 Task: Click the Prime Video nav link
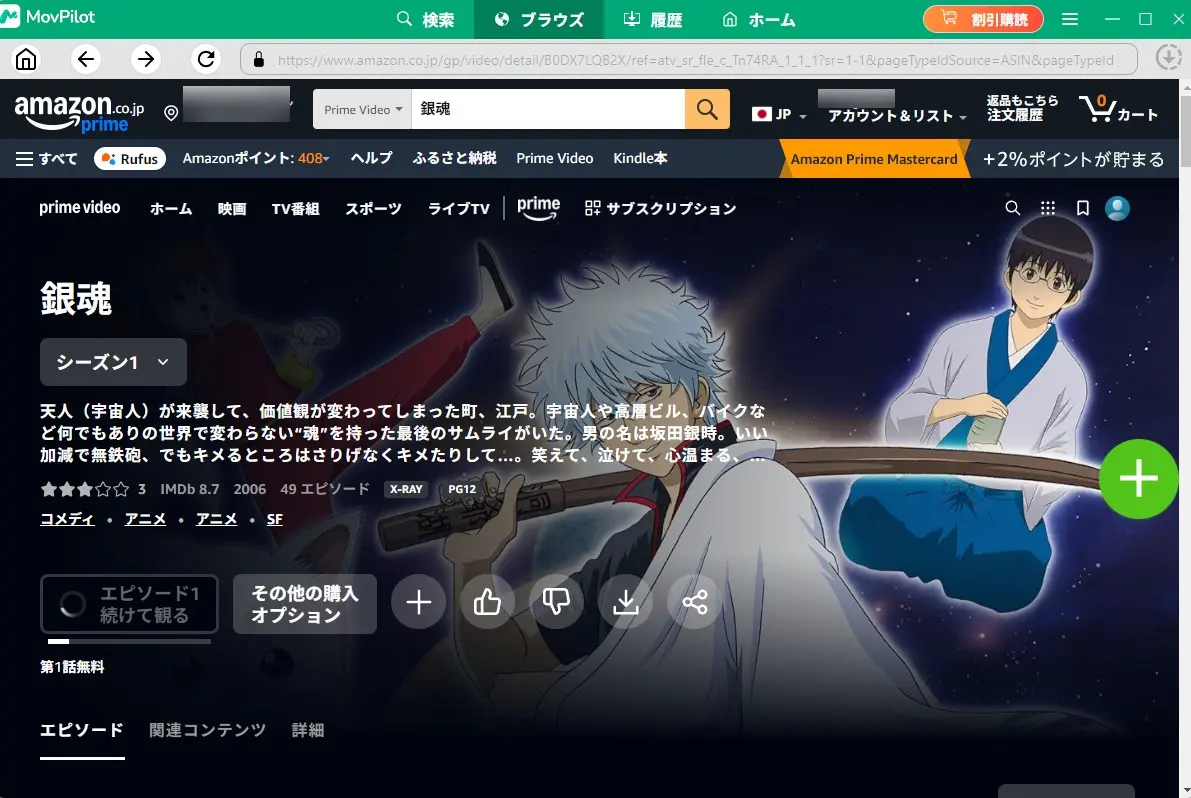pos(554,158)
